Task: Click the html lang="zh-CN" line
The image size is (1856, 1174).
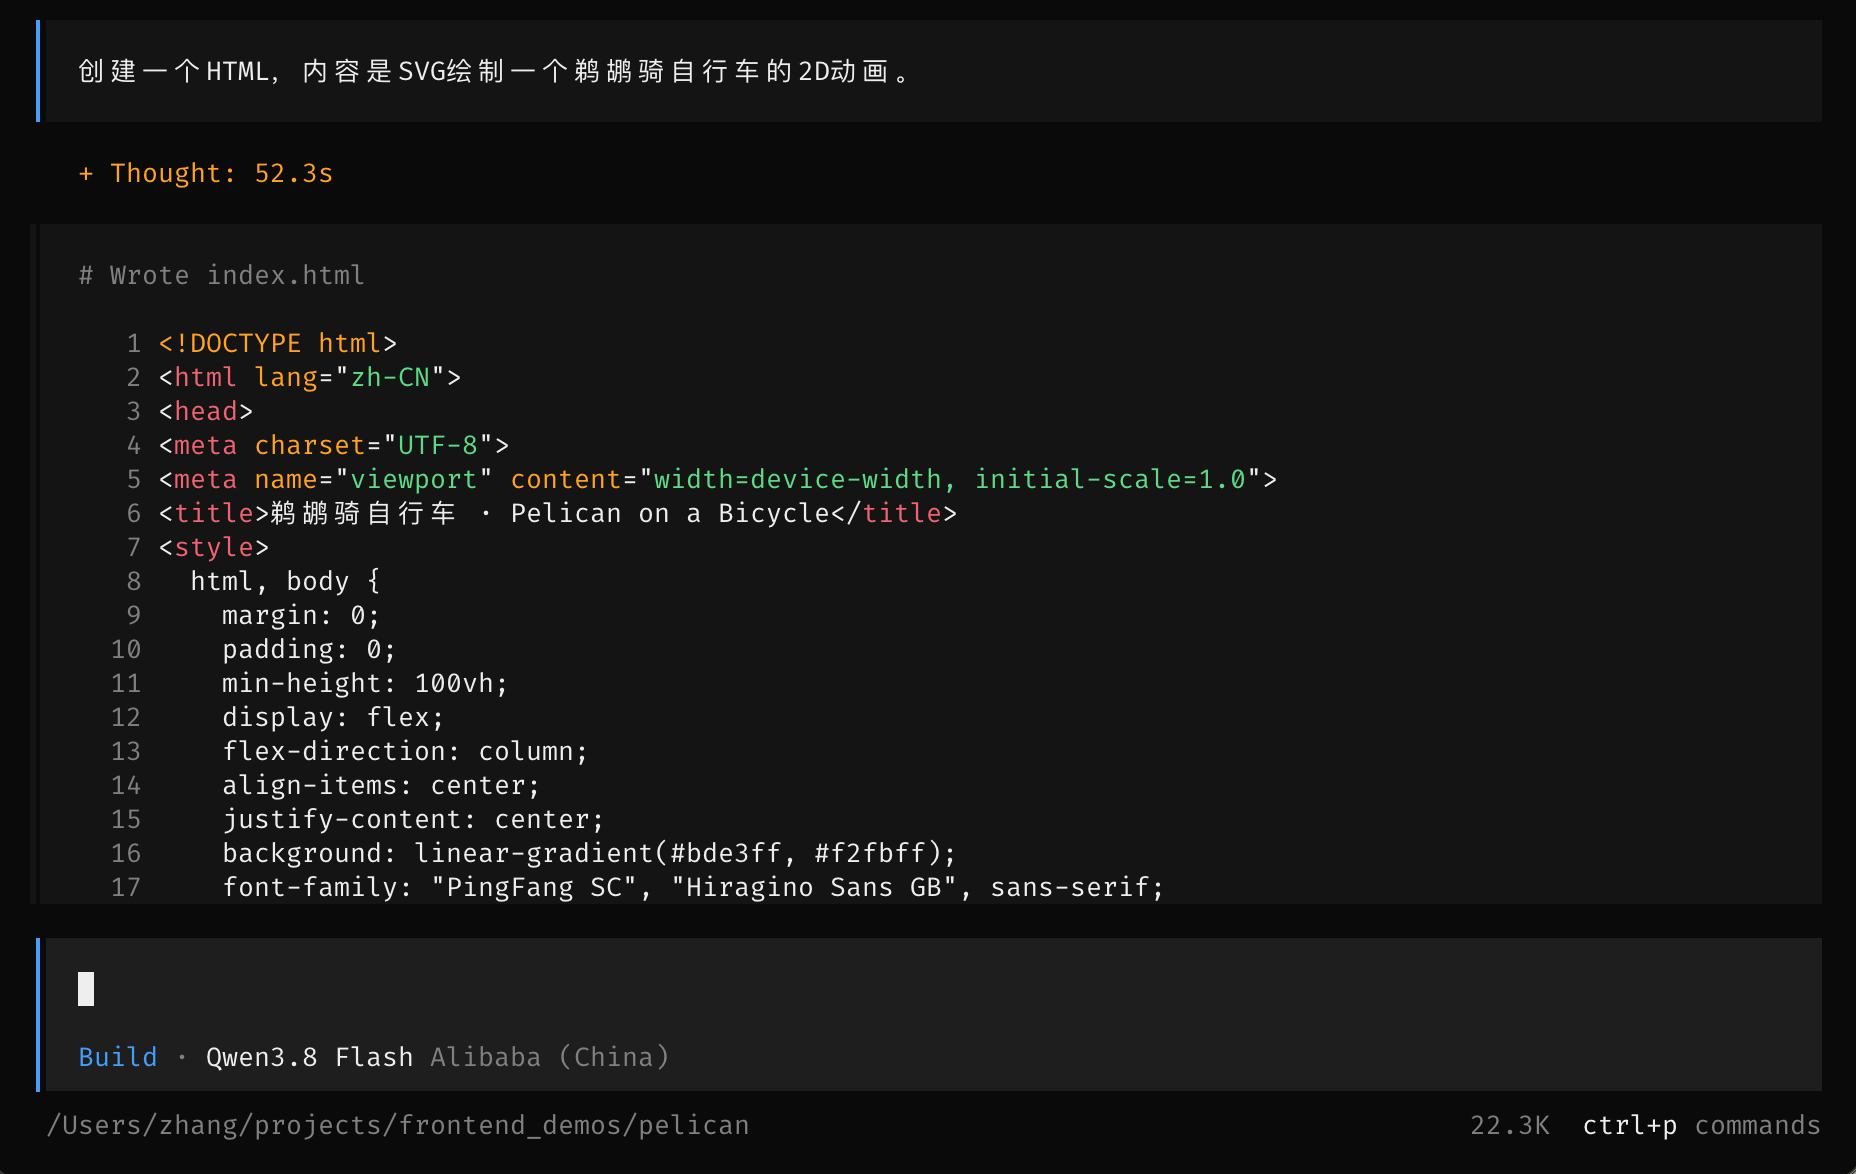Action: [x=310, y=377]
